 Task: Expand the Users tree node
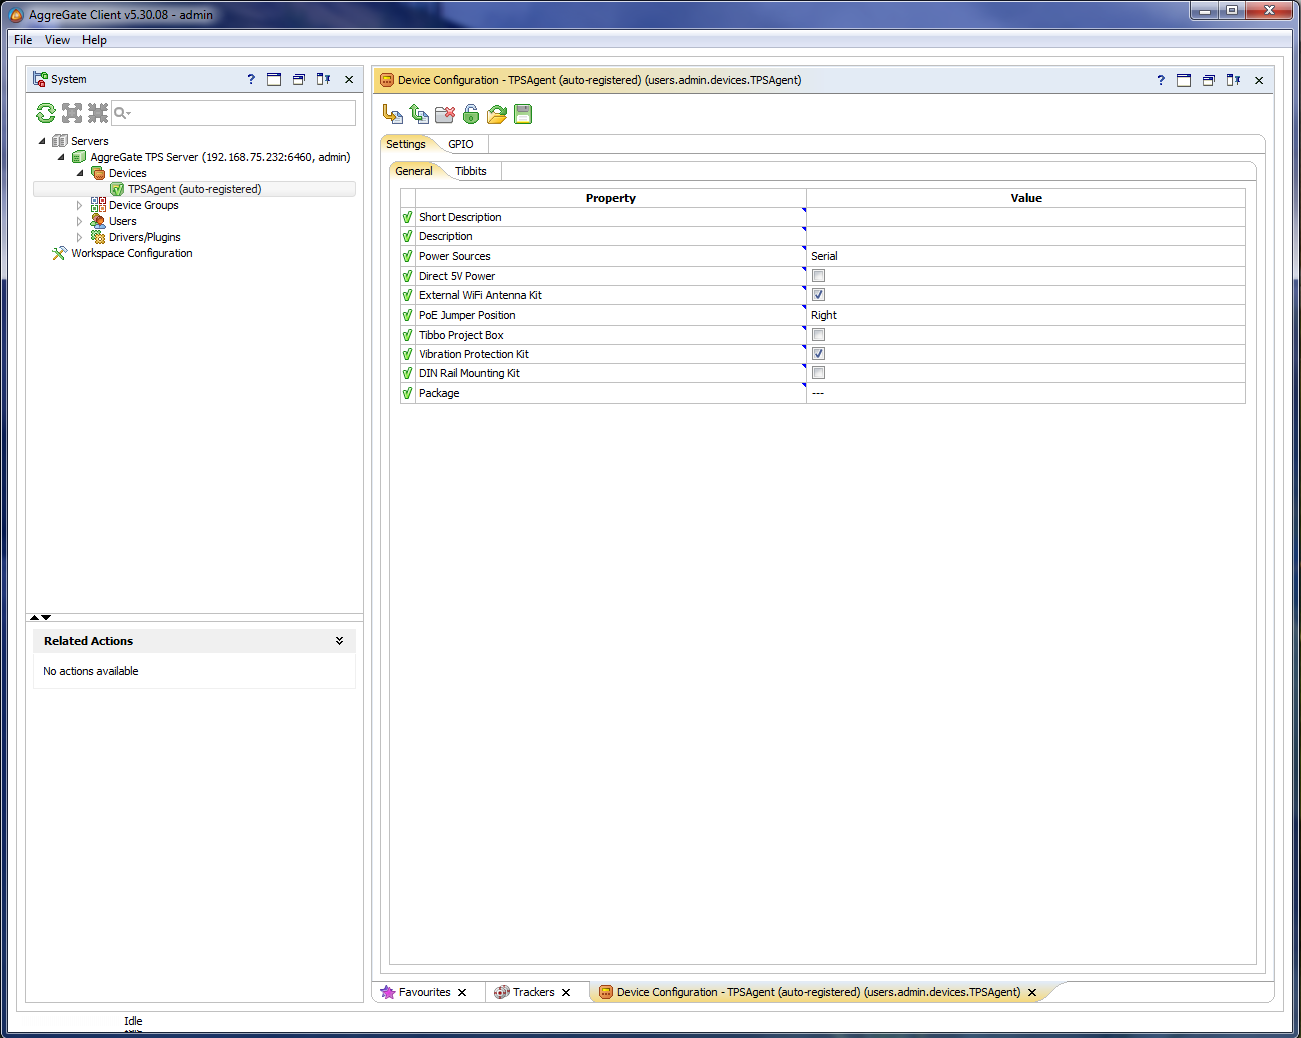pyautogui.click(x=80, y=221)
